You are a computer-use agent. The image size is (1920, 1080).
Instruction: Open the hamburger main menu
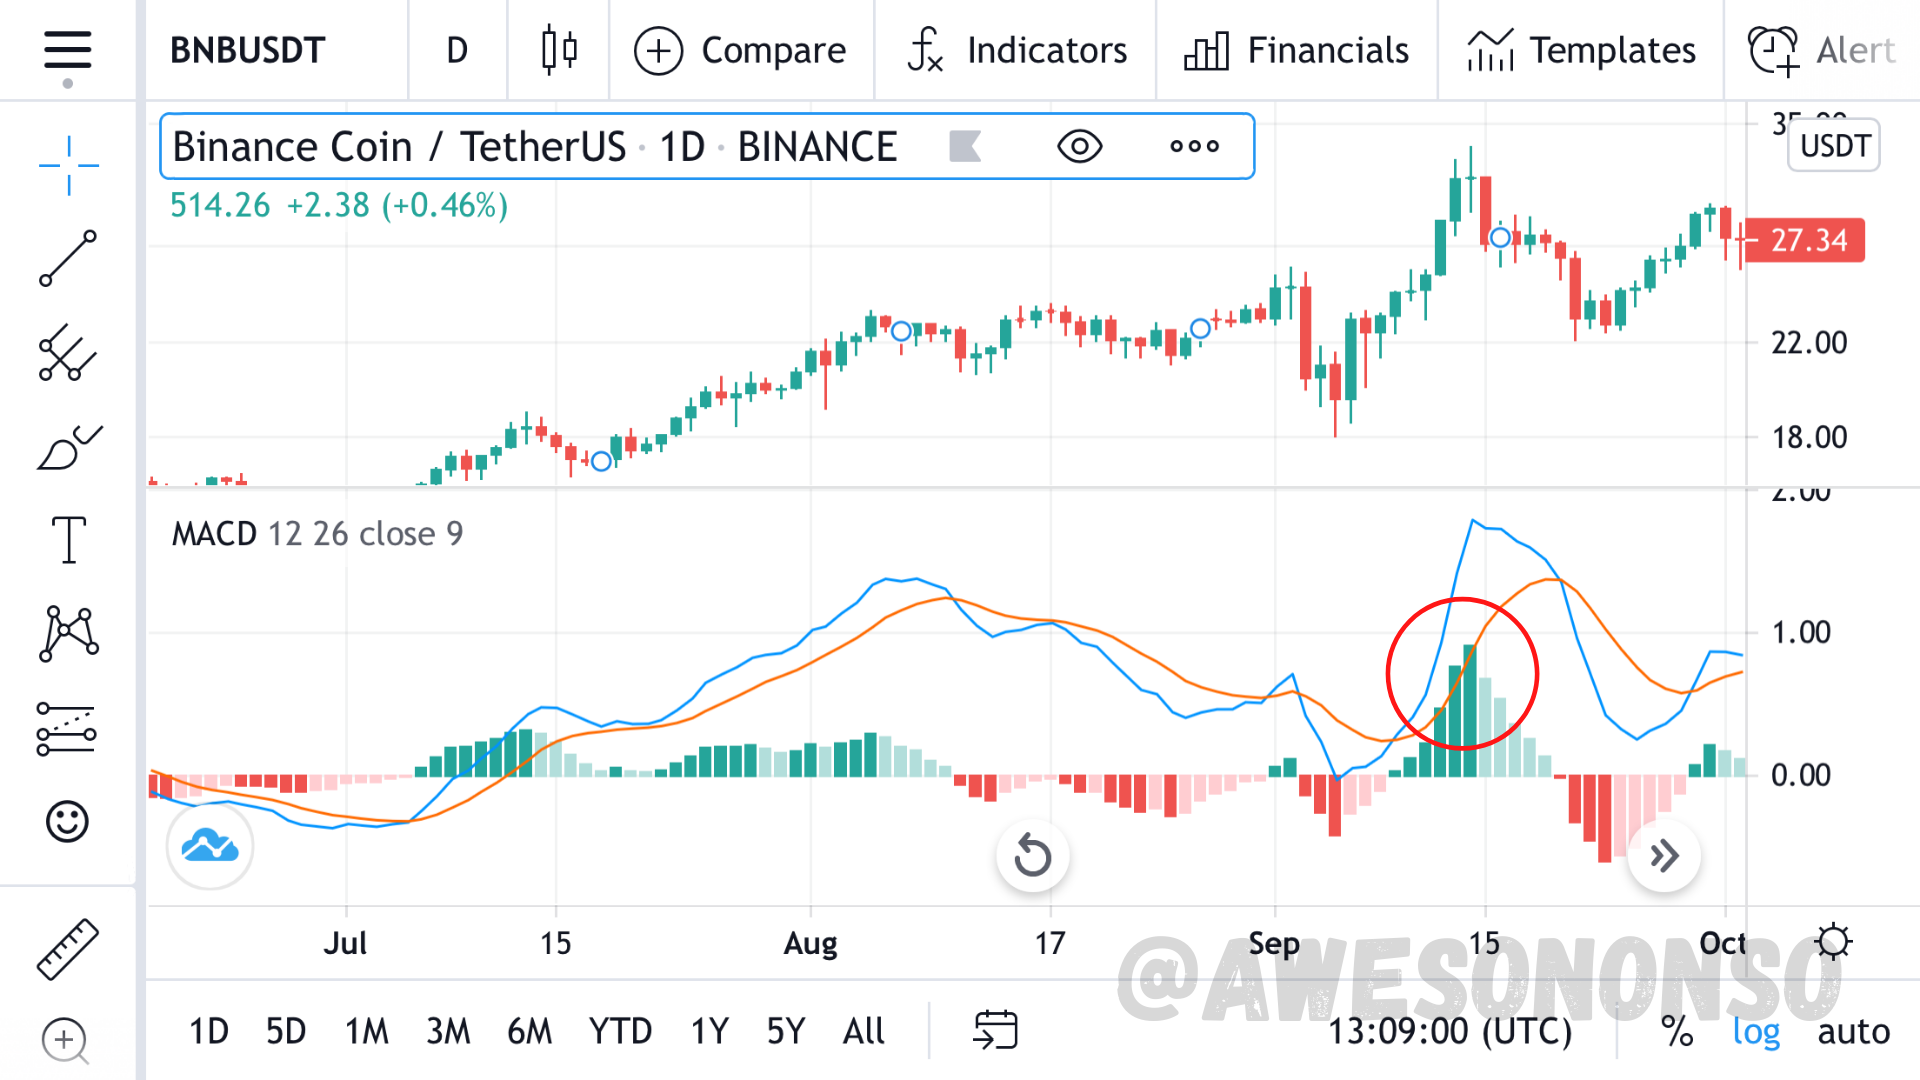pos(67,50)
